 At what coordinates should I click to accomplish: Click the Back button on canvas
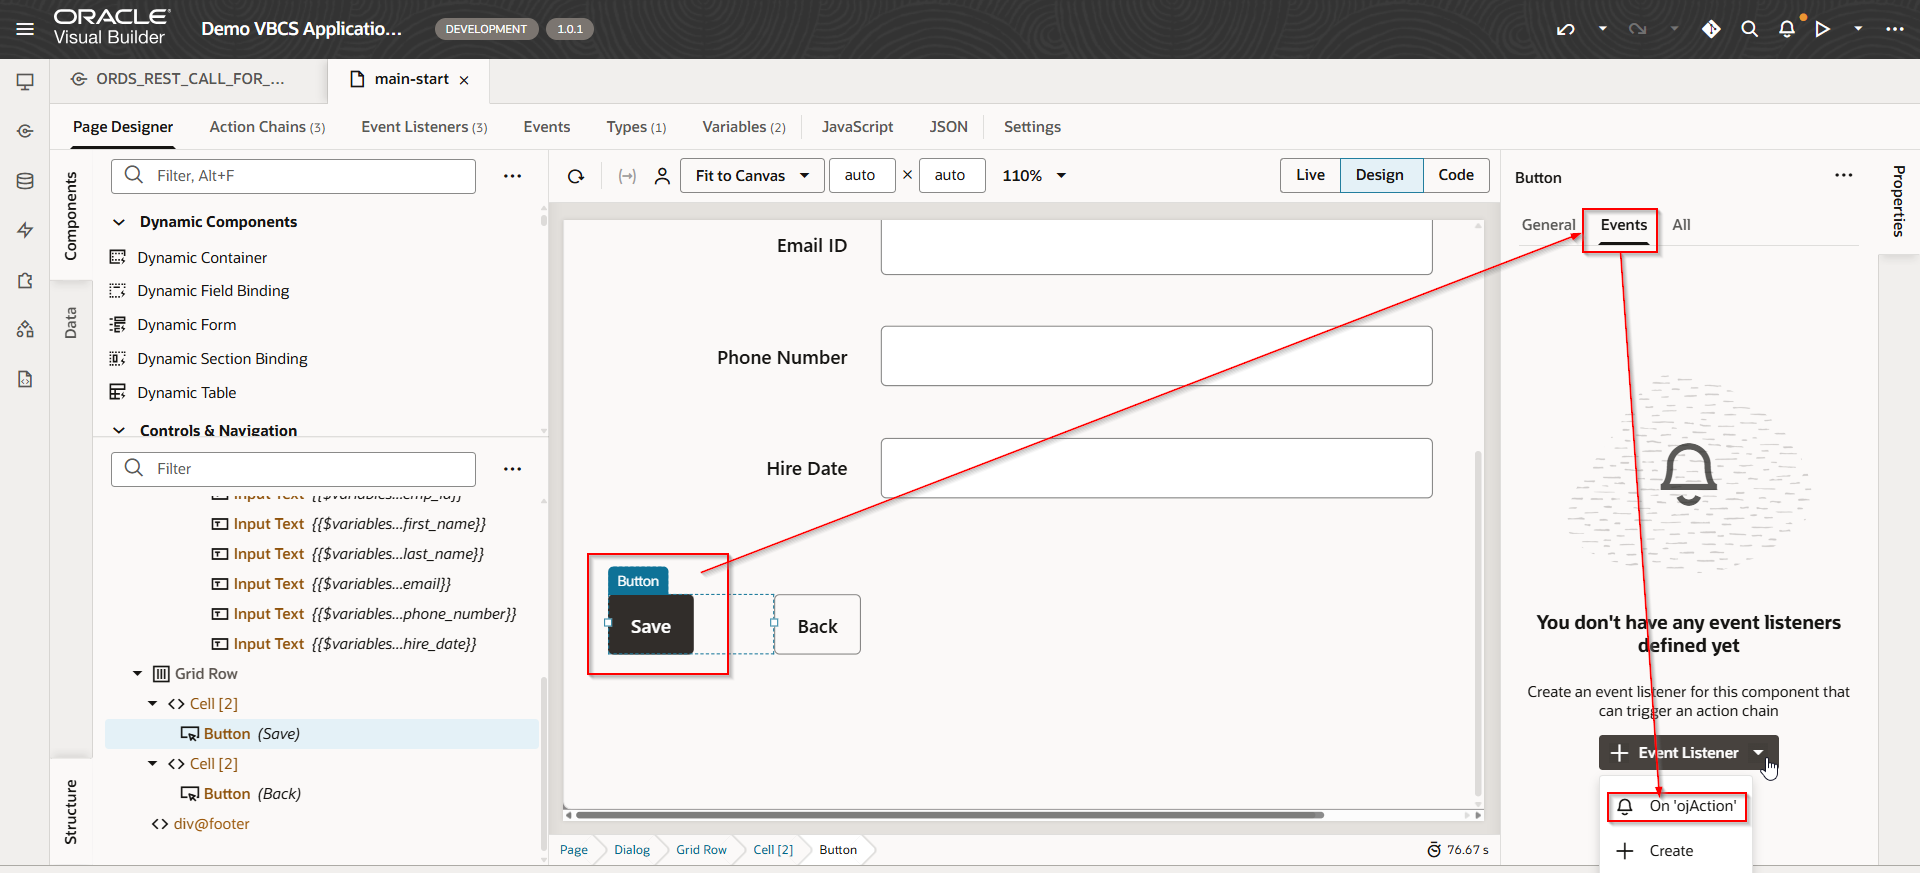[817, 626]
